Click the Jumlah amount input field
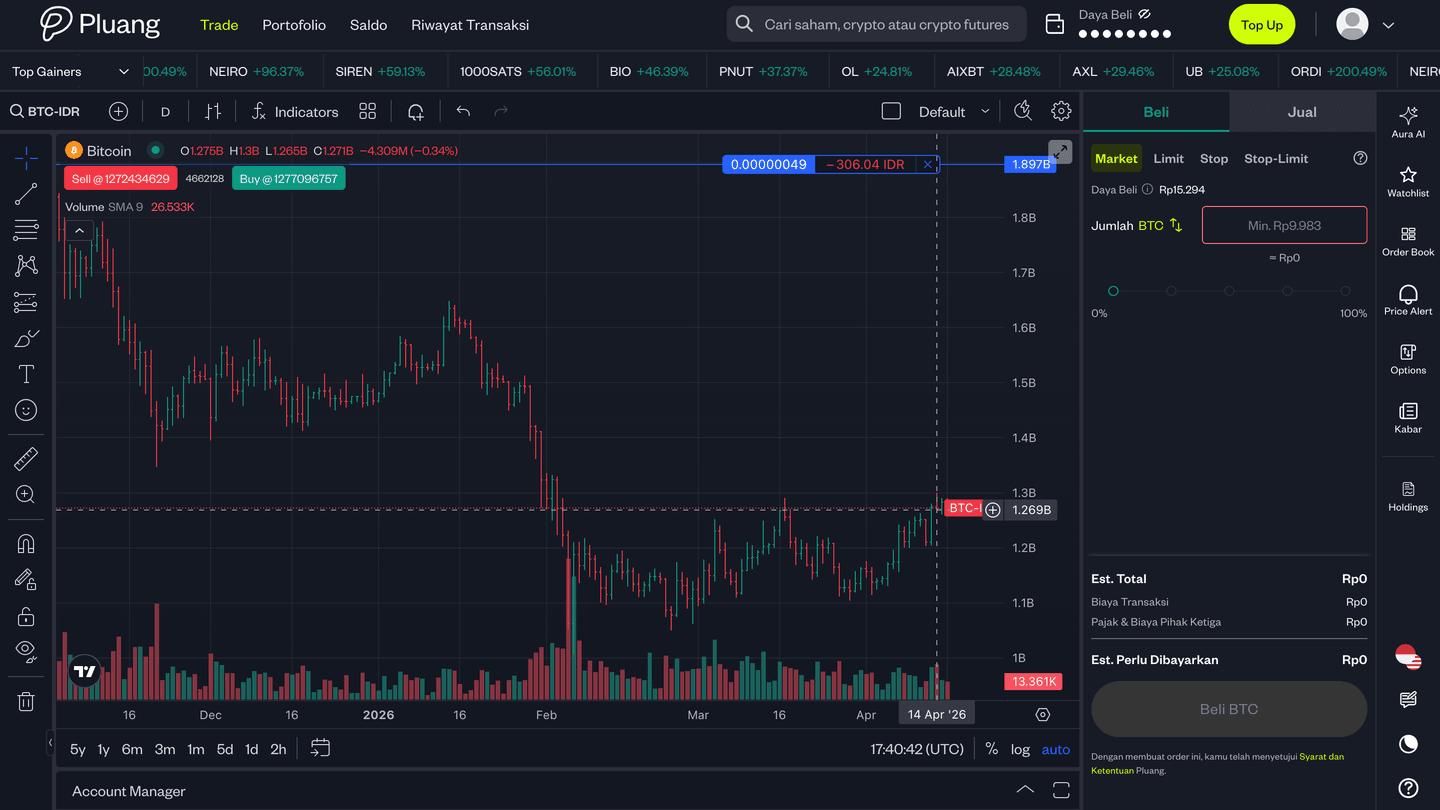The image size is (1440, 810). point(1284,225)
